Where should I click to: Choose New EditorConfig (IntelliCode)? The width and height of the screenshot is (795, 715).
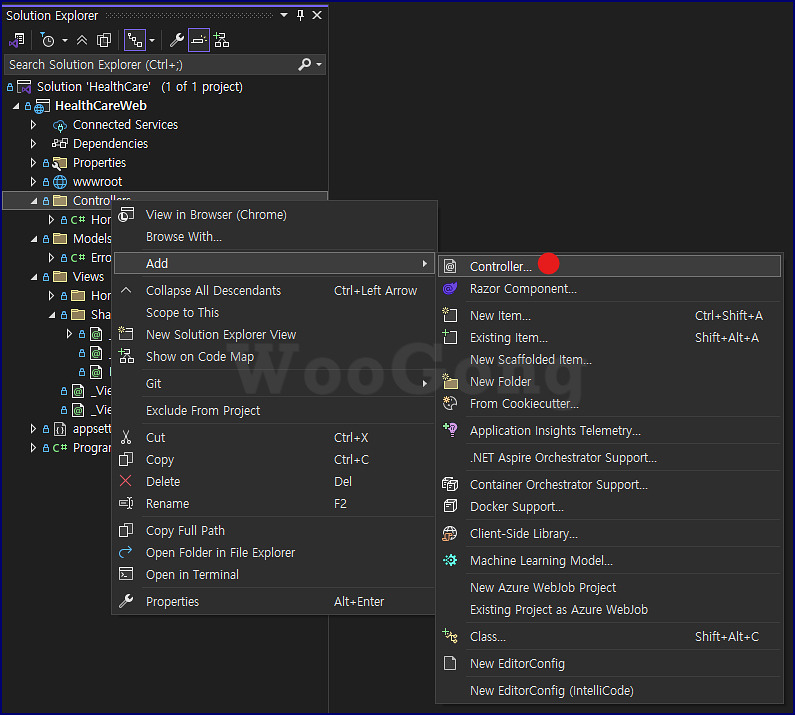click(609, 691)
